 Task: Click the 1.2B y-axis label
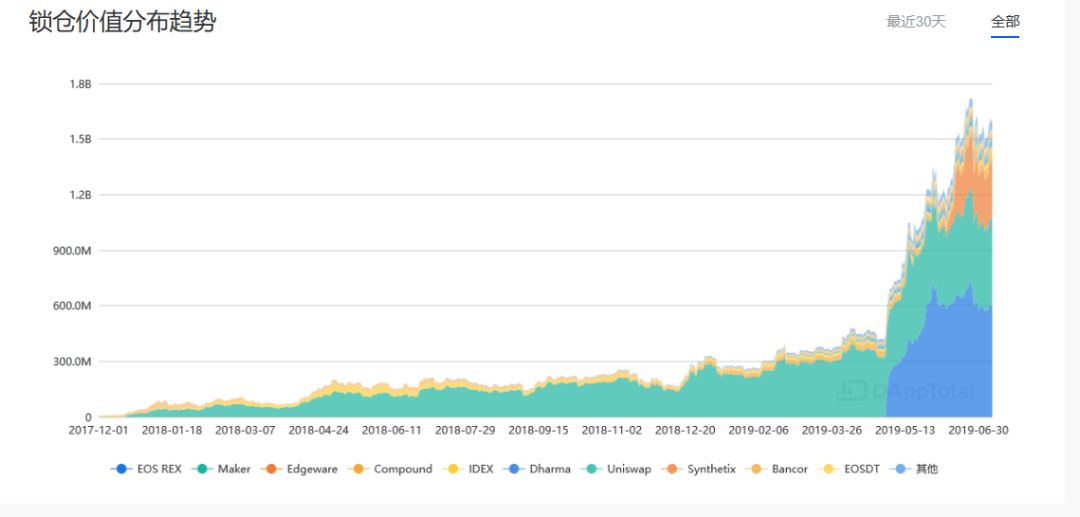pos(80,195)
